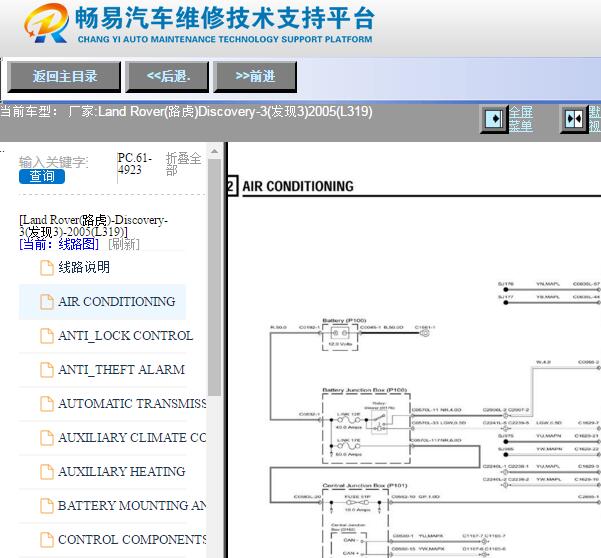Open AUTOMATIC TRANSMISSION diagram
This screenshot has height=558, width=601.
click(132, 404)
